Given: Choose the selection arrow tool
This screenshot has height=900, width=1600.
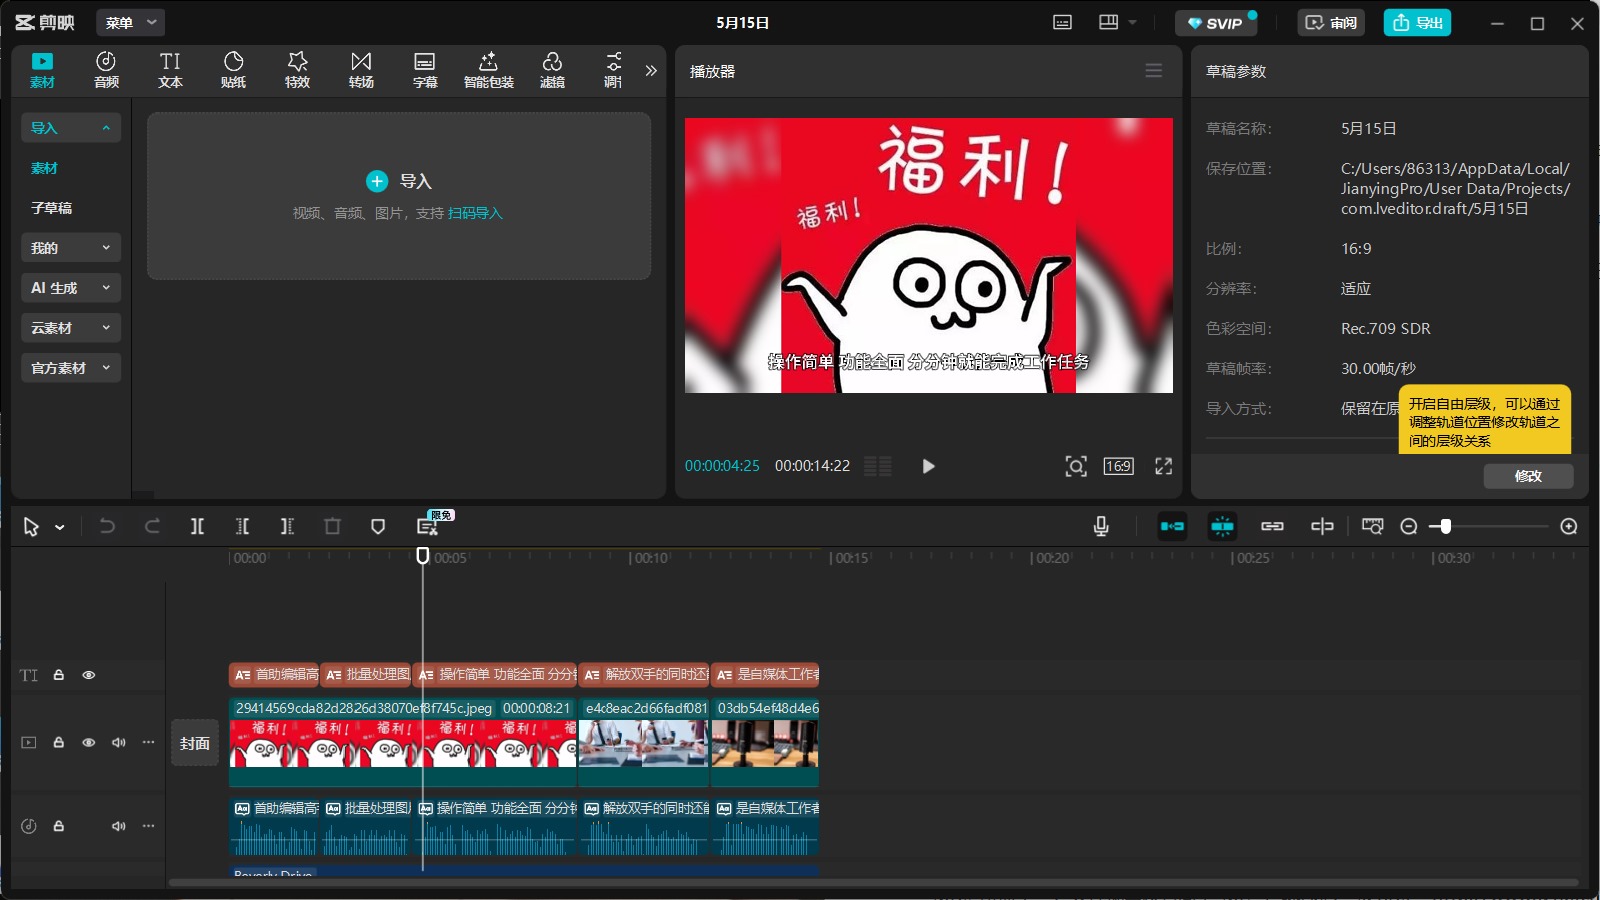Looking at the screenshot, I should coord(31,527).
